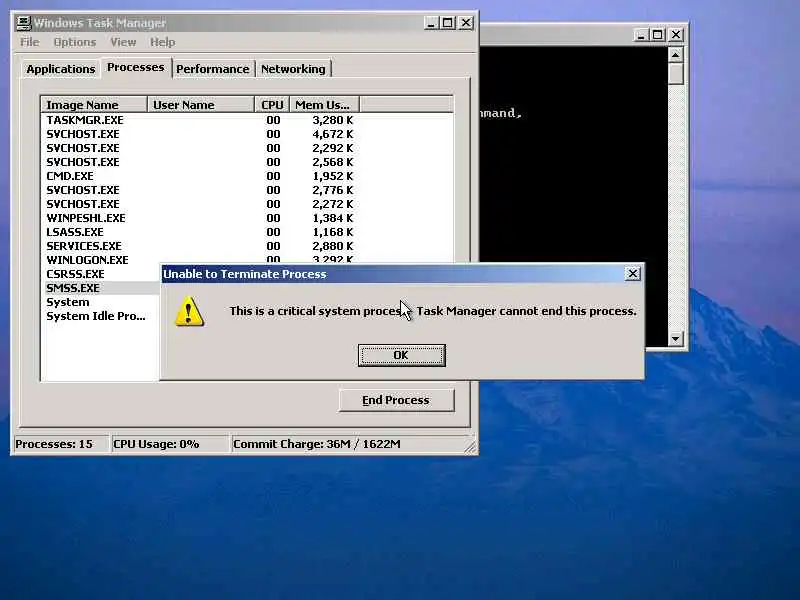Screen dimensions: 800x600
Task: Select the TASKMGR.EXE process row
Action: tap(246, 120)
